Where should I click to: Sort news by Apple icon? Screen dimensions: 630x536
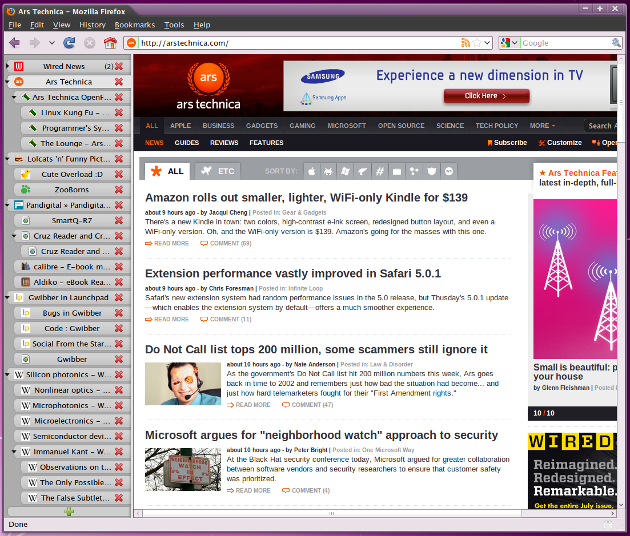point(311,172)
